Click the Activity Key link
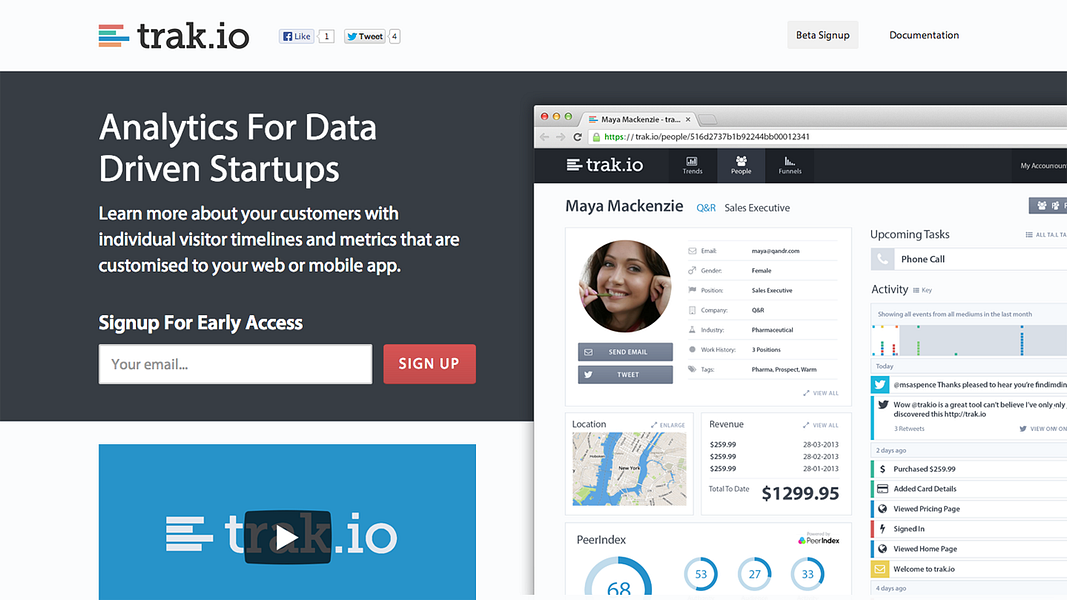This screenshot has height=600, width=1067. [923, 290]
